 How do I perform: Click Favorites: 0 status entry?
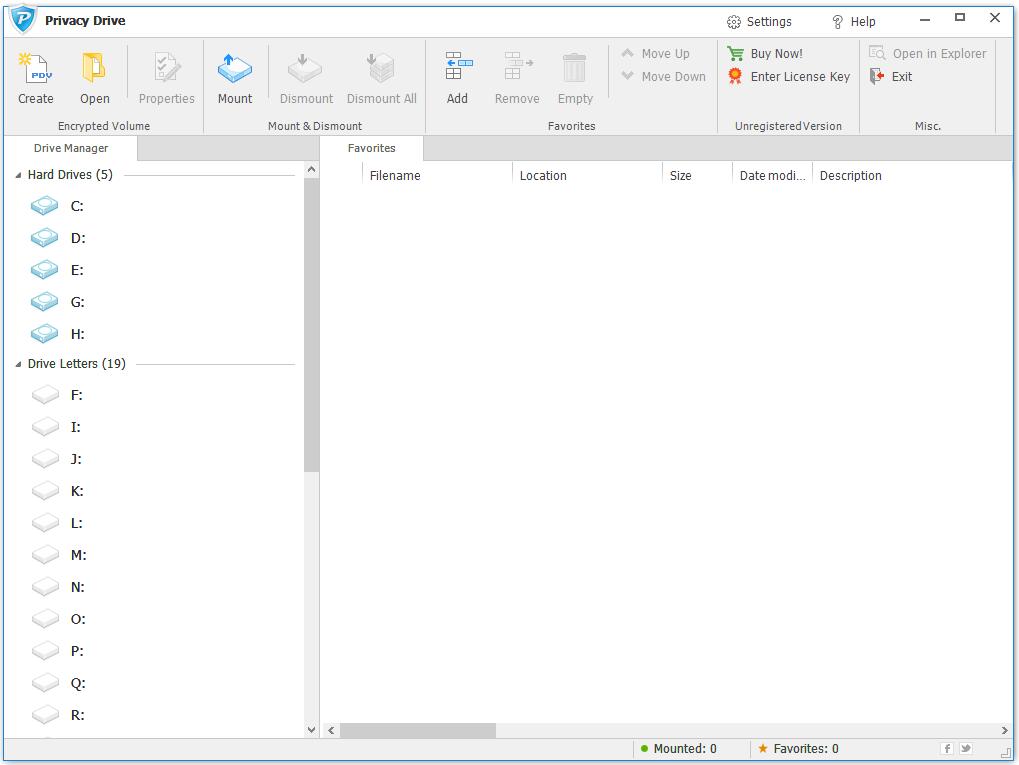[x=798, y=749]
